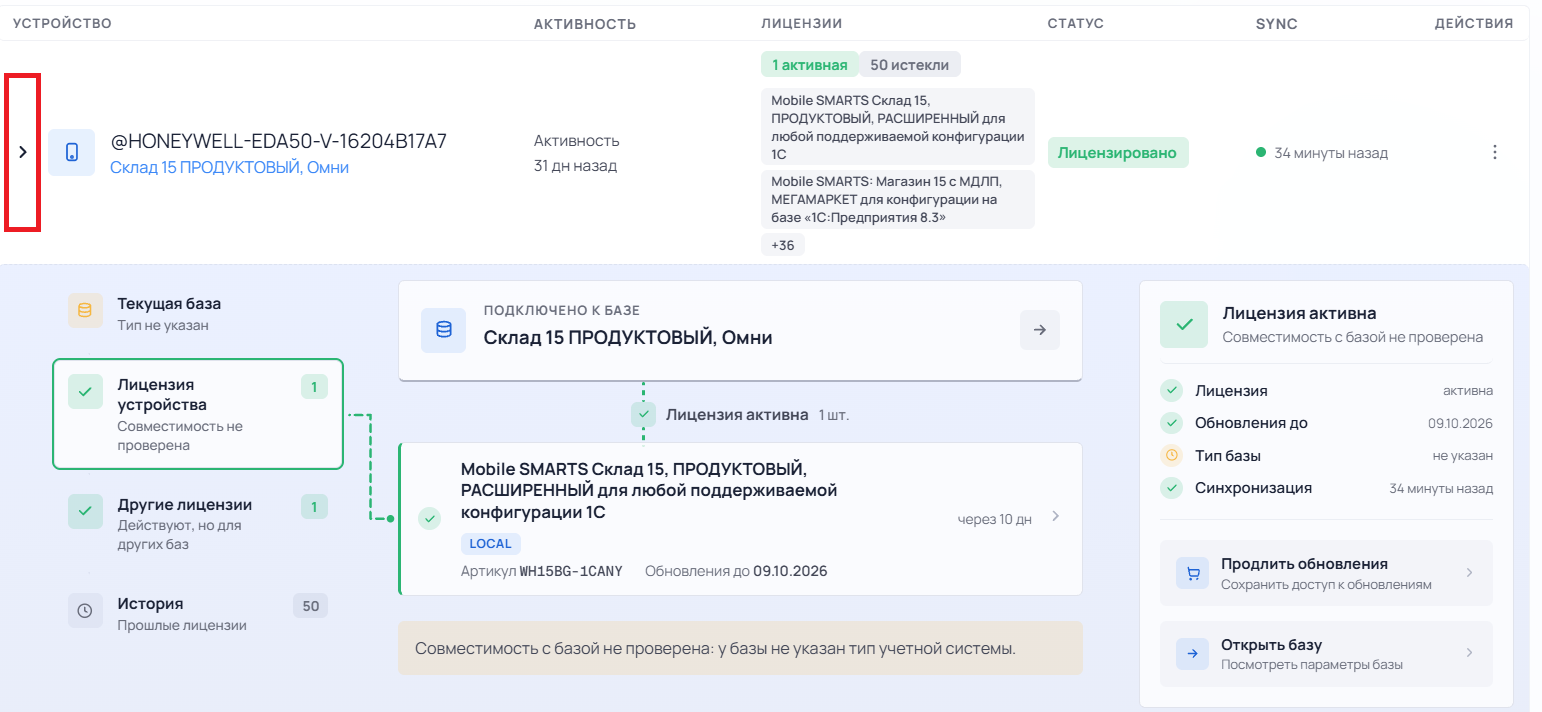Screen dimensions: 1542x712
Task: Click check icon beside Обновления до in summary
Action: [x=1170, y=423]
